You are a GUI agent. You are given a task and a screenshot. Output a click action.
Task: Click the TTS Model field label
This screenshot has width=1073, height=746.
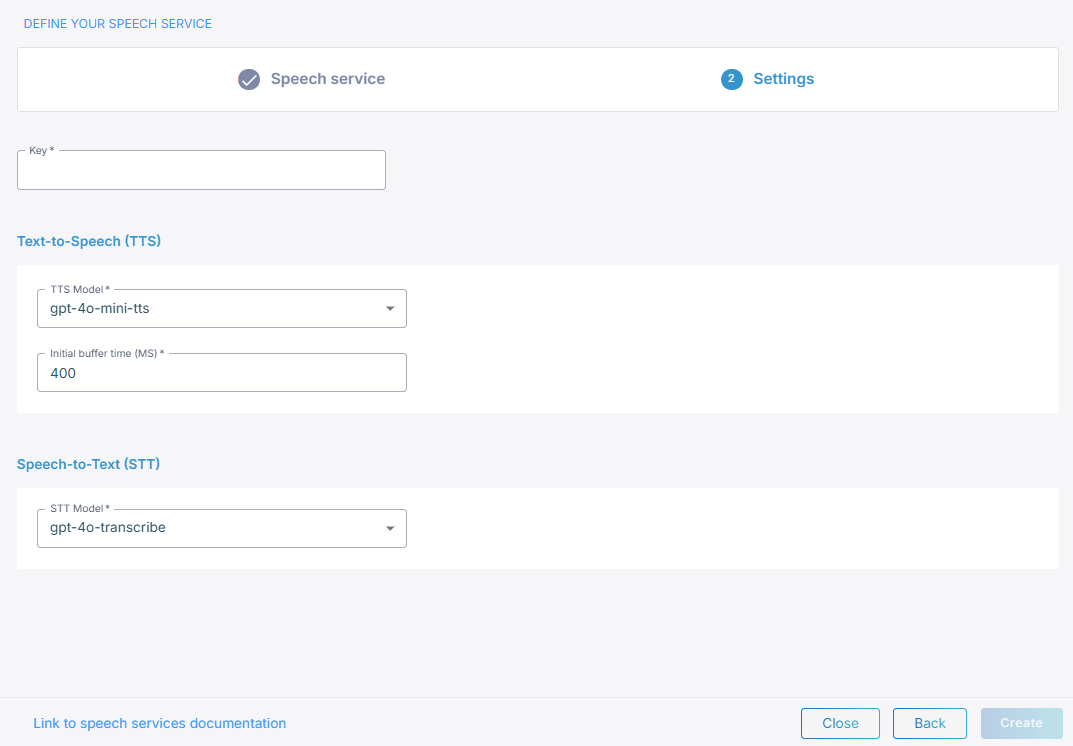click(80, 289)
